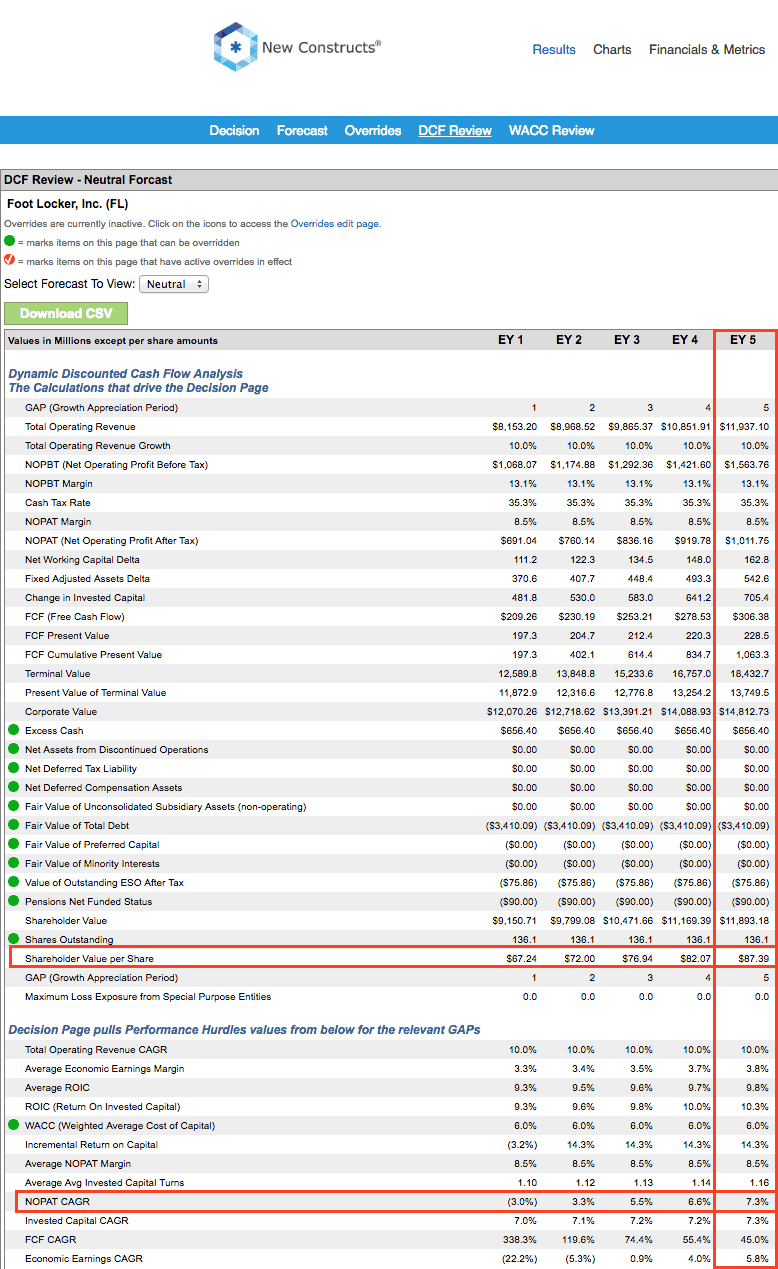Click the NOPBT Margin row label

pyautogui.click(x=59, y=484)
